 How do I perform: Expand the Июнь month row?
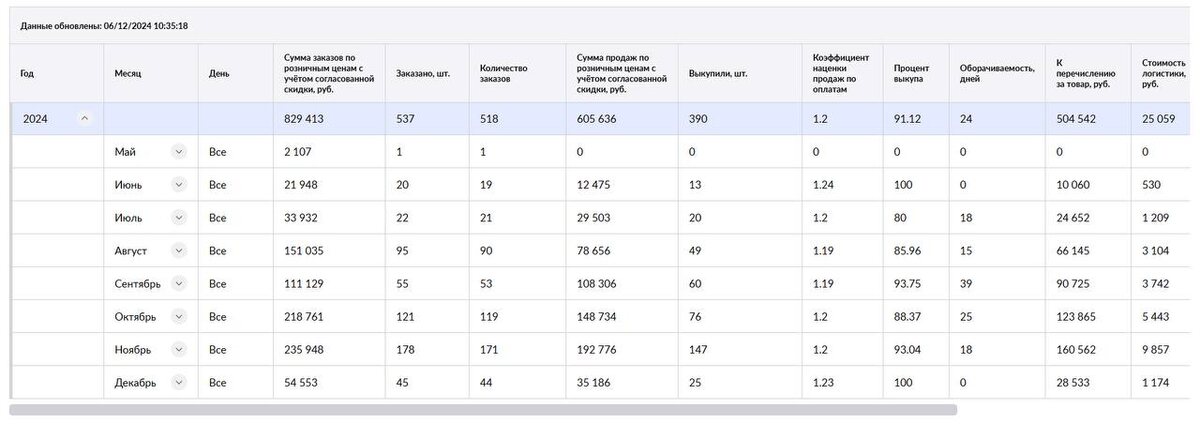178,184
